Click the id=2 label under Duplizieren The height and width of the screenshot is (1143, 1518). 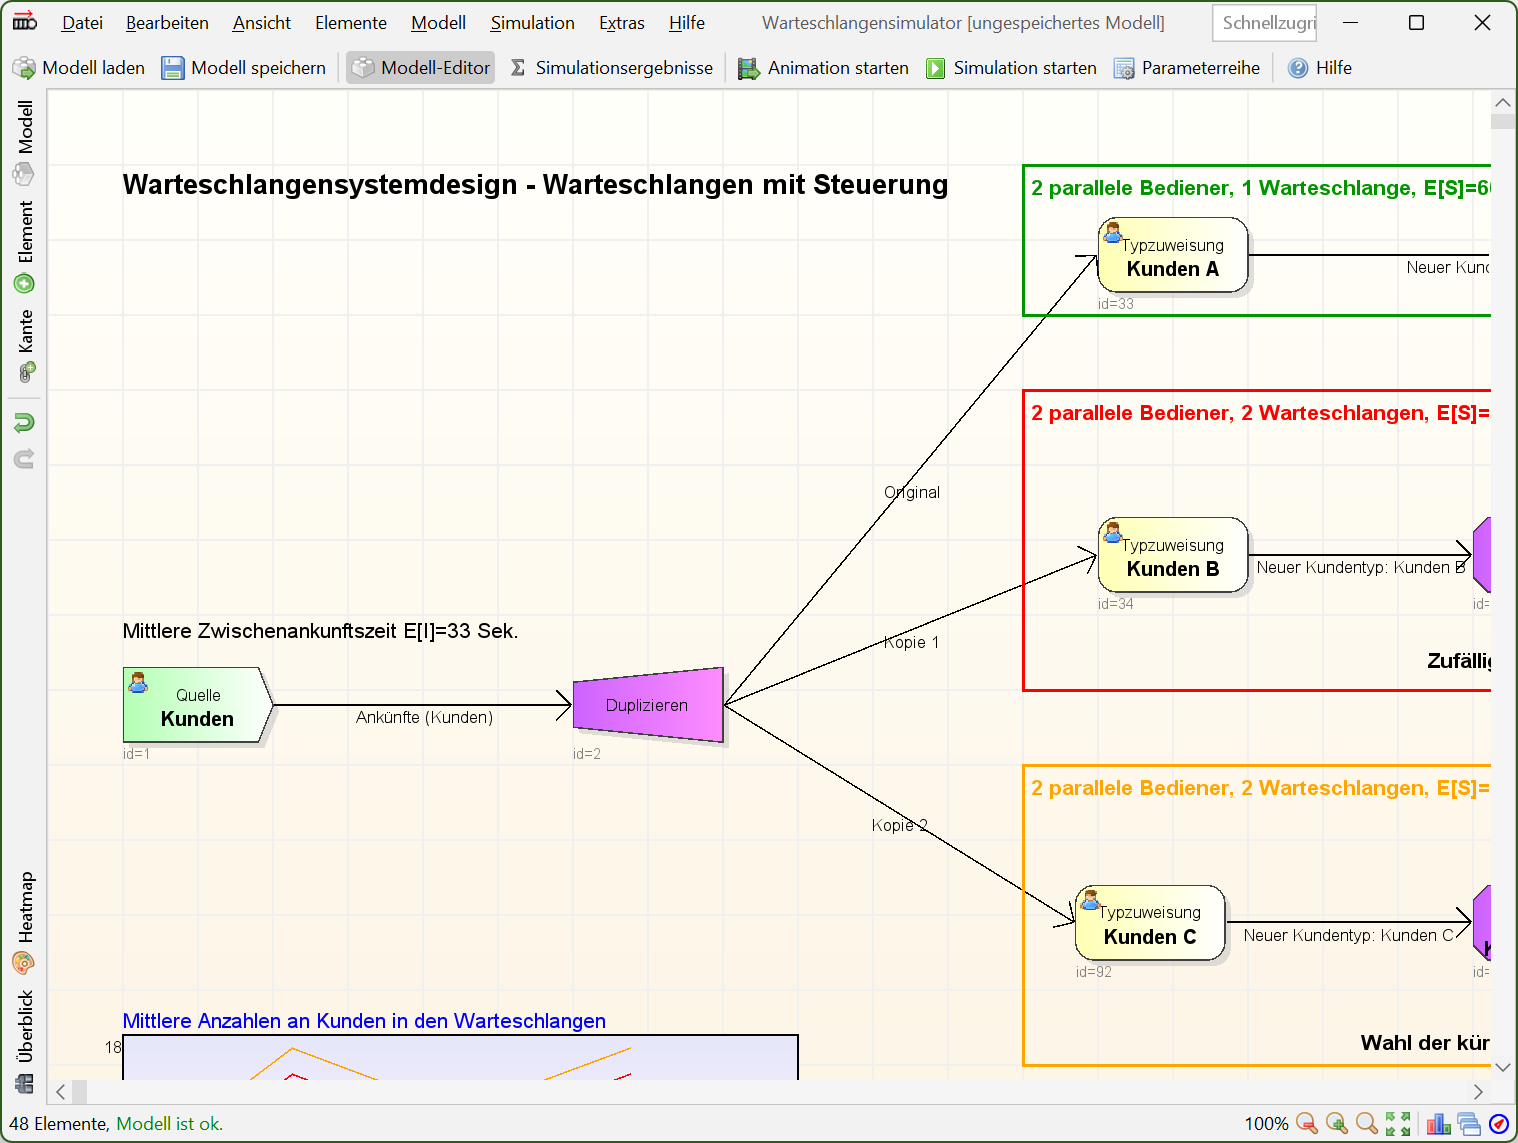coord(587,754)
